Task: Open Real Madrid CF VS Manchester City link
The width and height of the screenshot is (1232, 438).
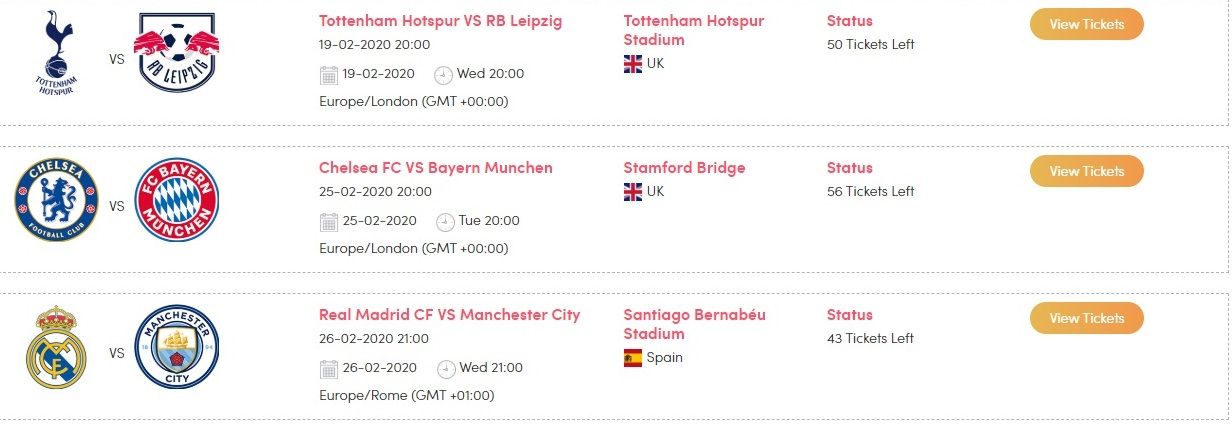Action: point(449,315)
